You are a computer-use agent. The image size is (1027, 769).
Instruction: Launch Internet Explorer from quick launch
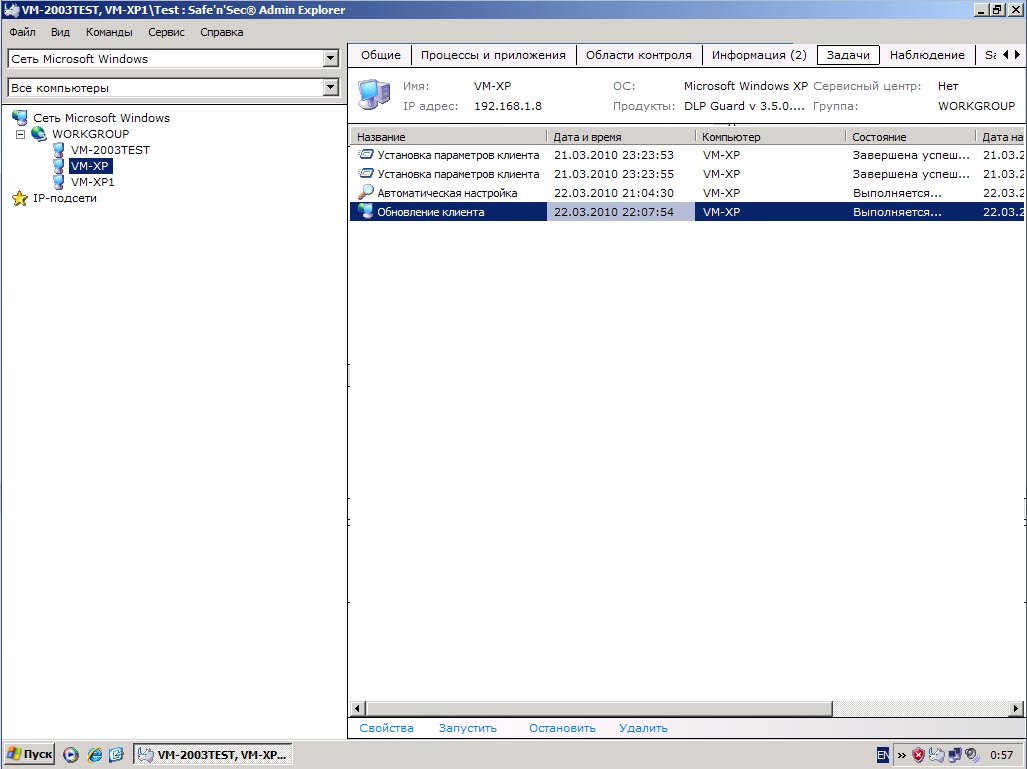95,755
